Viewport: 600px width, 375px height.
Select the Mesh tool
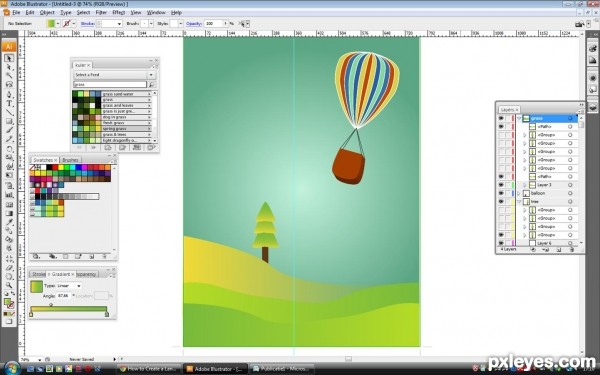tap(9, 205)
